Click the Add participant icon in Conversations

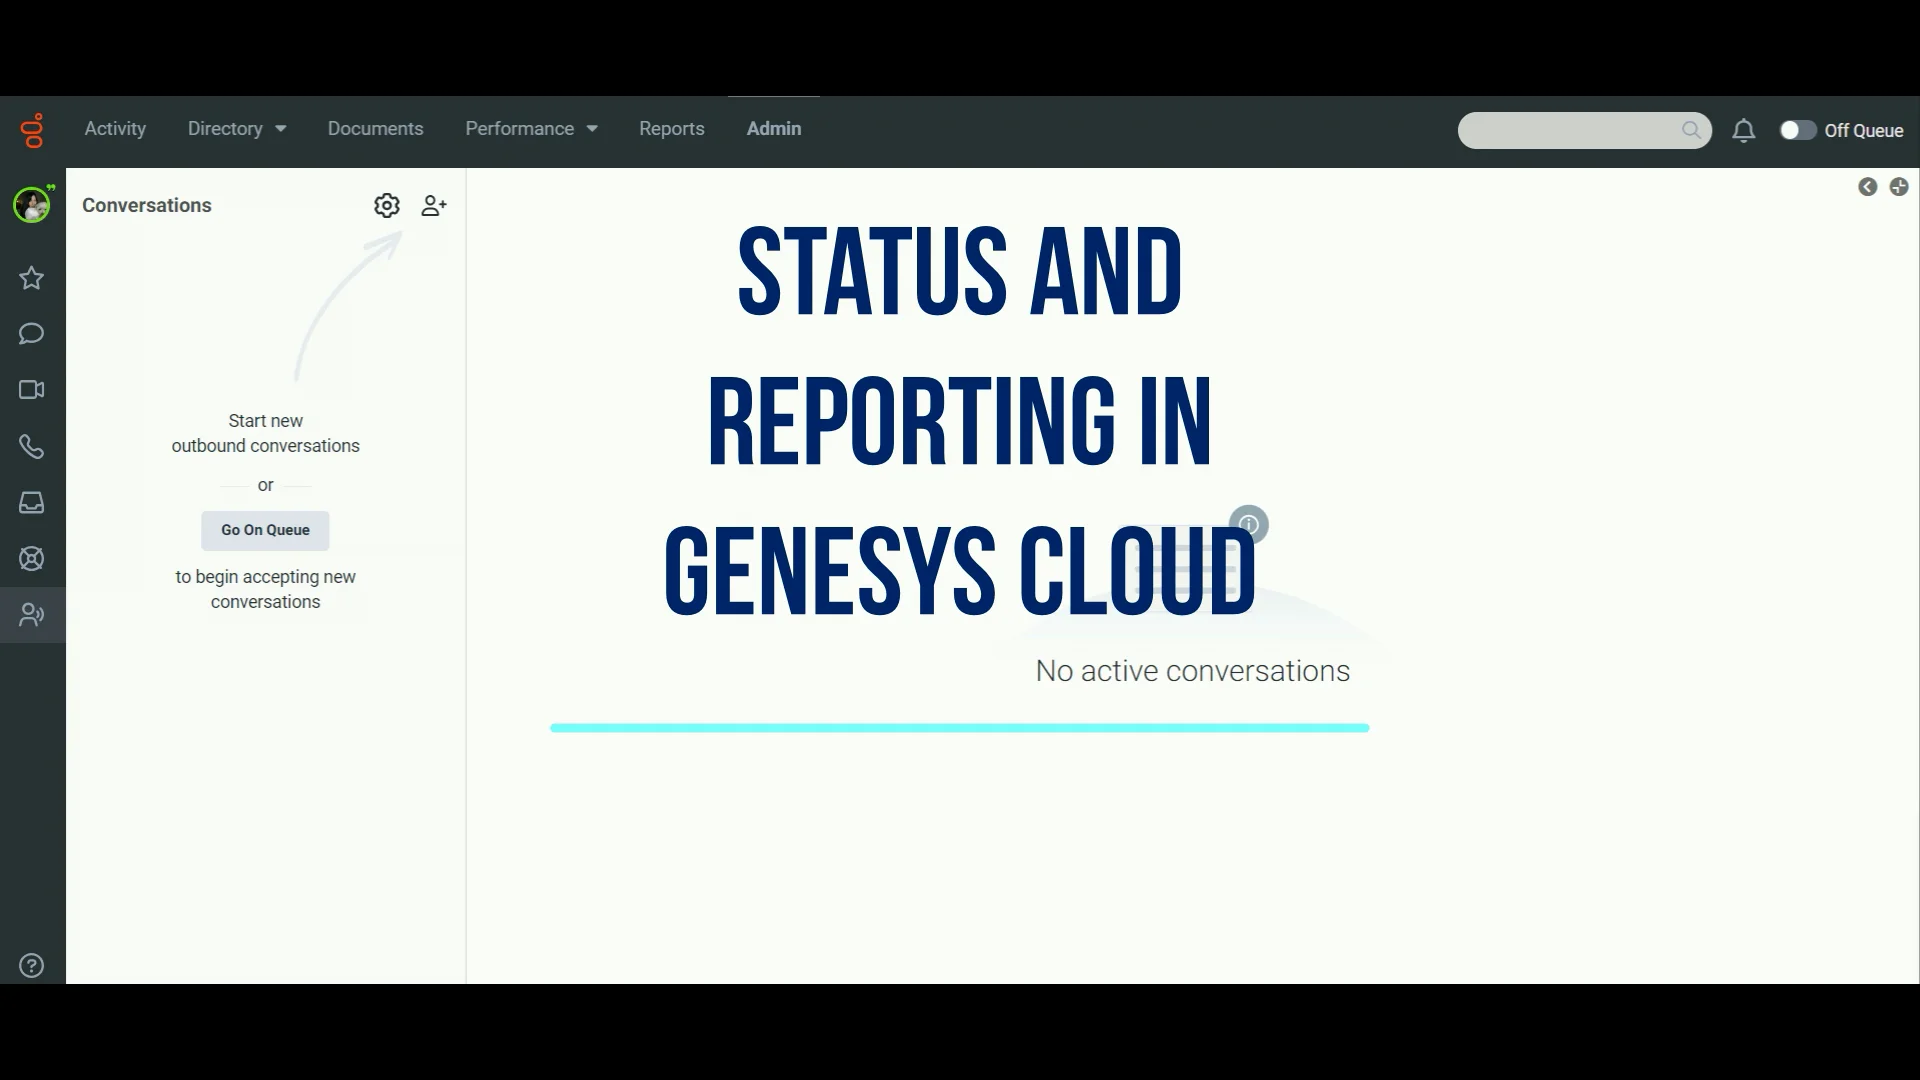433,205
